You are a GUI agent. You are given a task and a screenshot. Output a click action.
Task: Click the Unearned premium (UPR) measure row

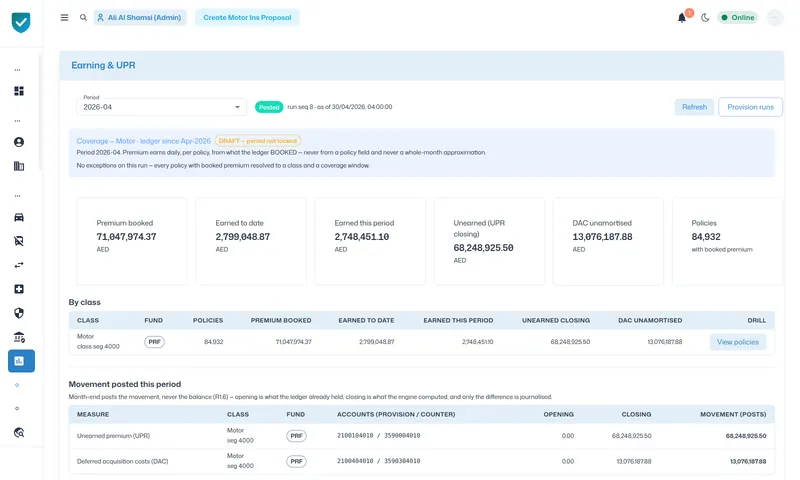click(421, 436)
